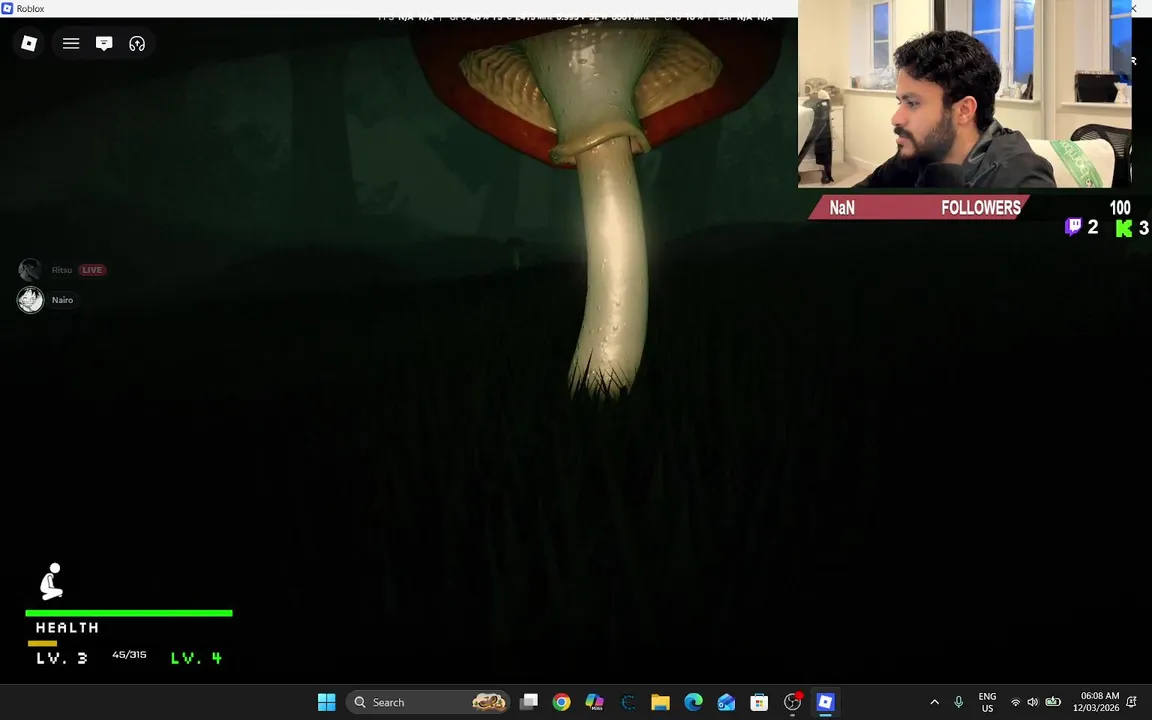Screen dimensions: 1152x720
Task: Click the FOLLOWERS banner on stream overlay
Action: [918, 207]
